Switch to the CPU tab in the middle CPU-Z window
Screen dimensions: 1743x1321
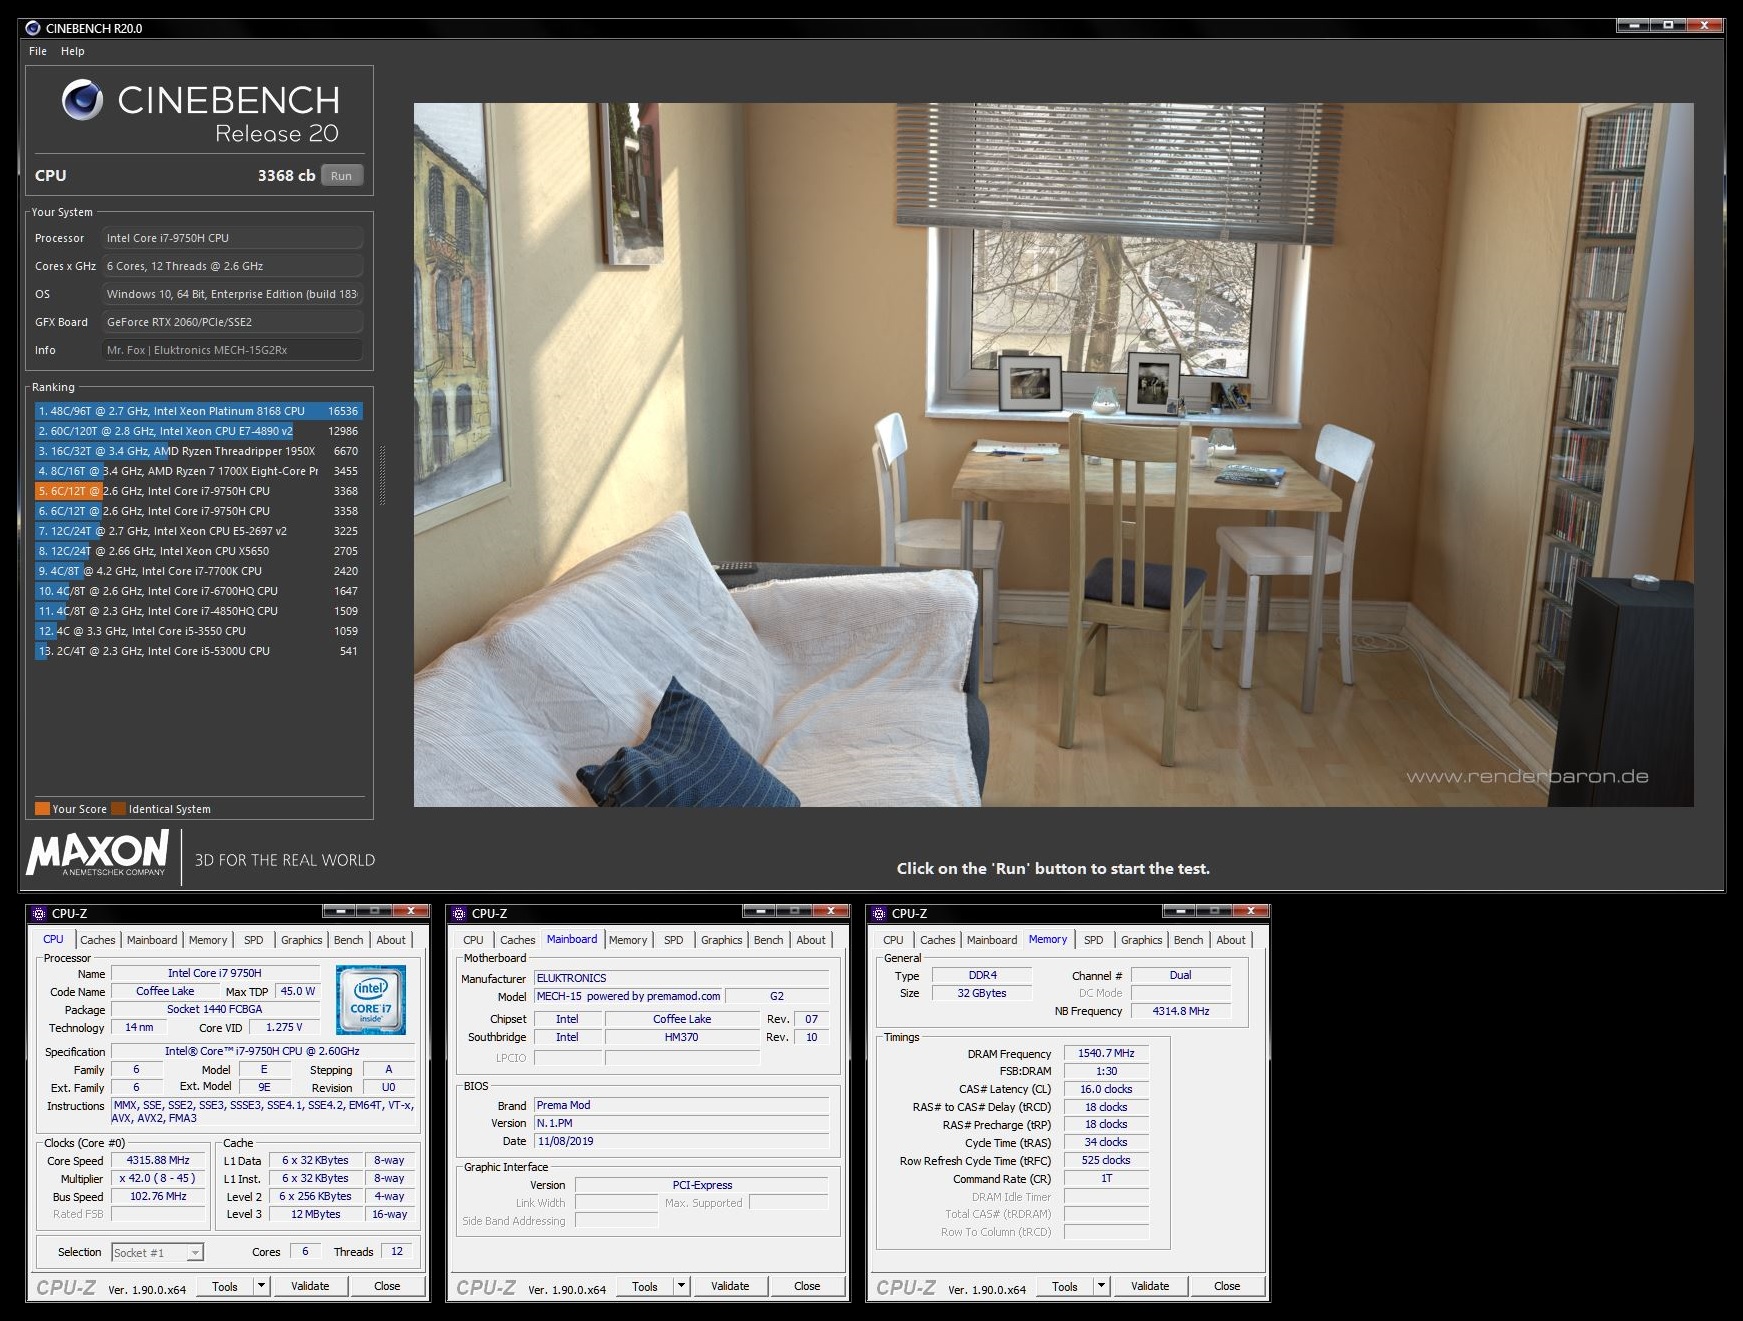(473, 940)
